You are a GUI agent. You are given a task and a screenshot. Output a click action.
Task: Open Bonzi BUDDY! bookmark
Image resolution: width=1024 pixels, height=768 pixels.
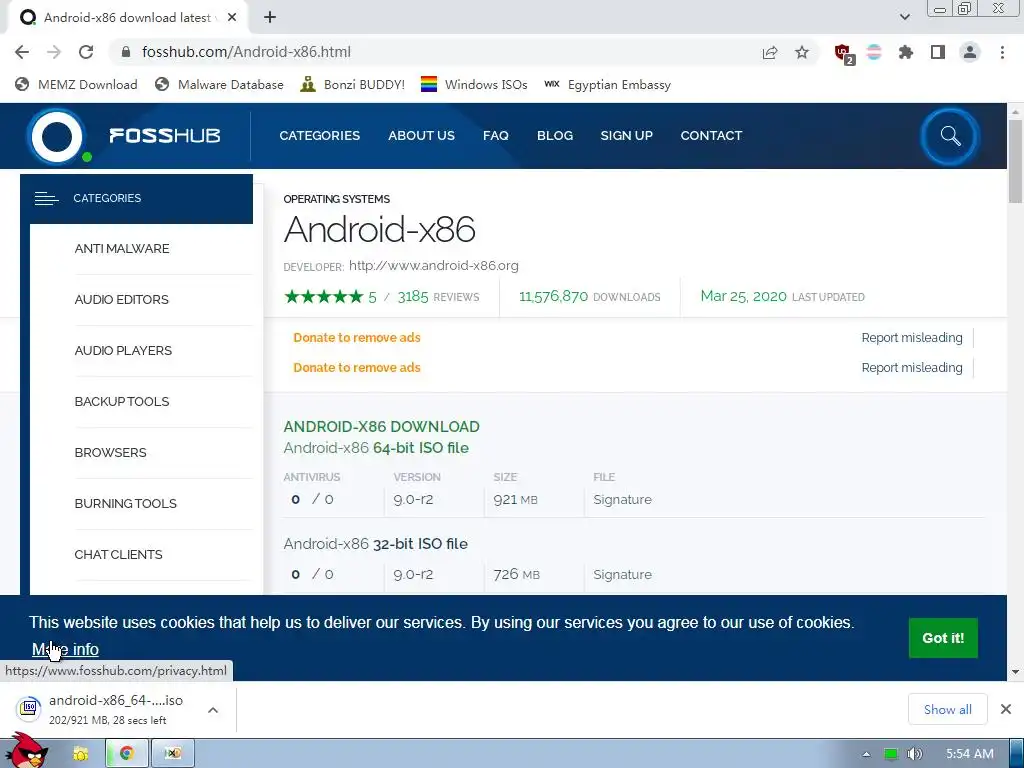coord(353,85)
